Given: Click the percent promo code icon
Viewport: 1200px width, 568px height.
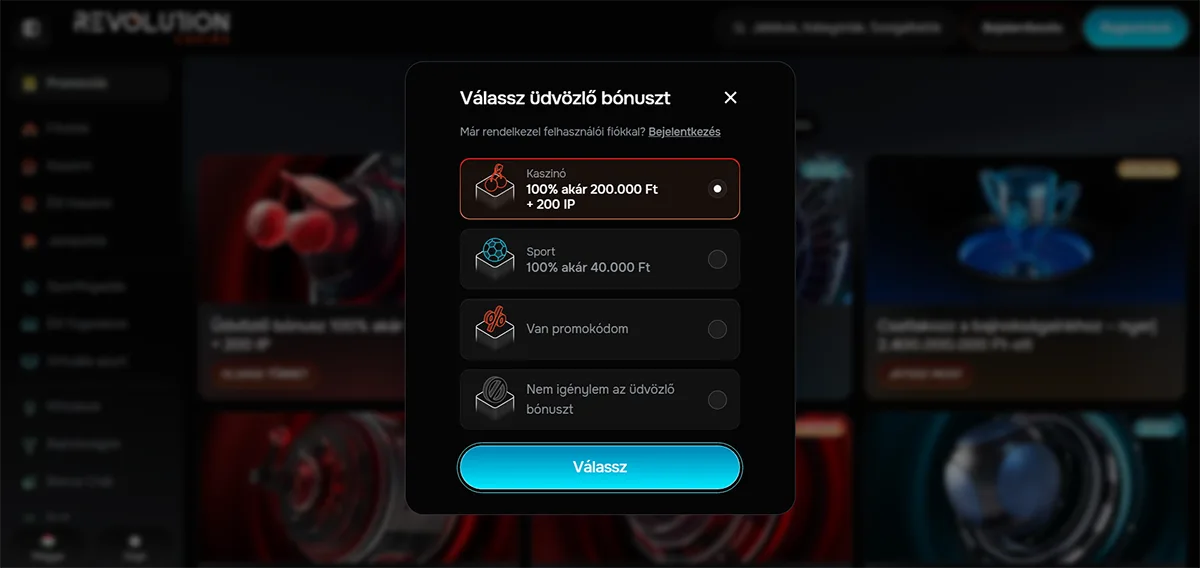Looking at the screenshot, I should [x=495, y=329].
